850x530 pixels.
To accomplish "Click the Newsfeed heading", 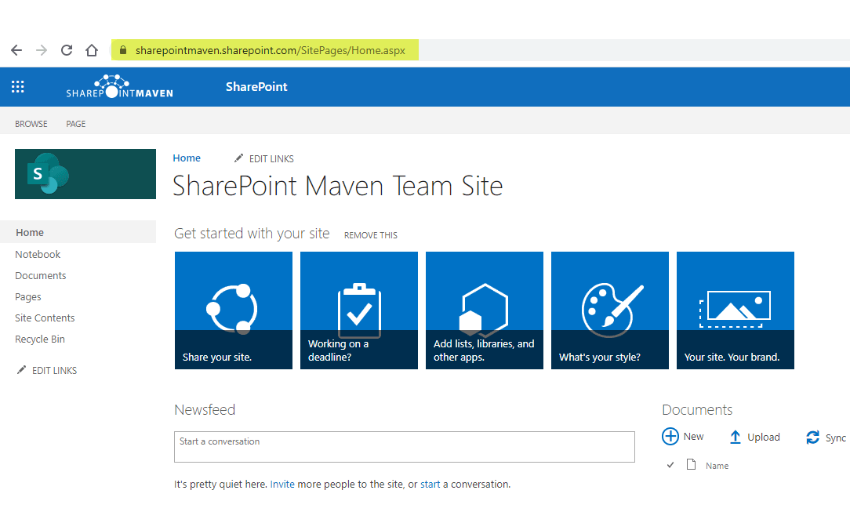I will (x=205, y=410).
